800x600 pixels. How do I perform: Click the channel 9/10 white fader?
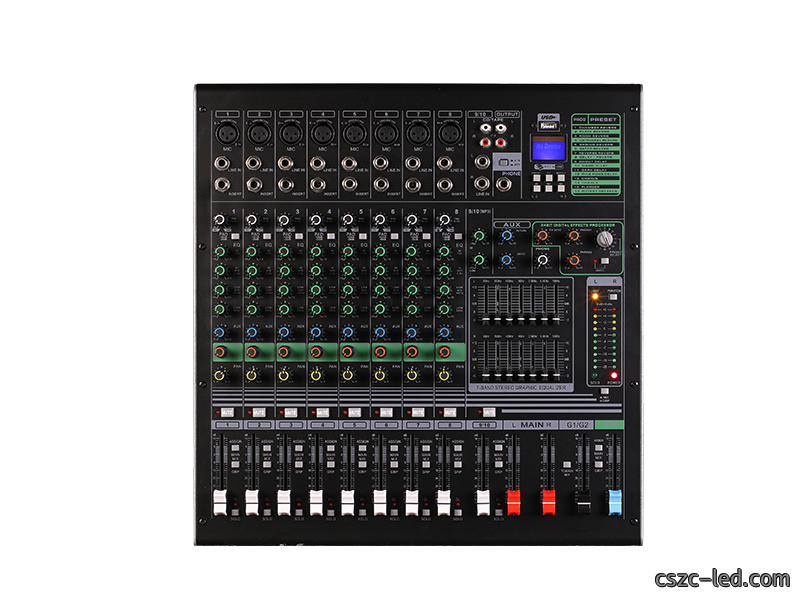pyautogui.click(x=483, y=503)
